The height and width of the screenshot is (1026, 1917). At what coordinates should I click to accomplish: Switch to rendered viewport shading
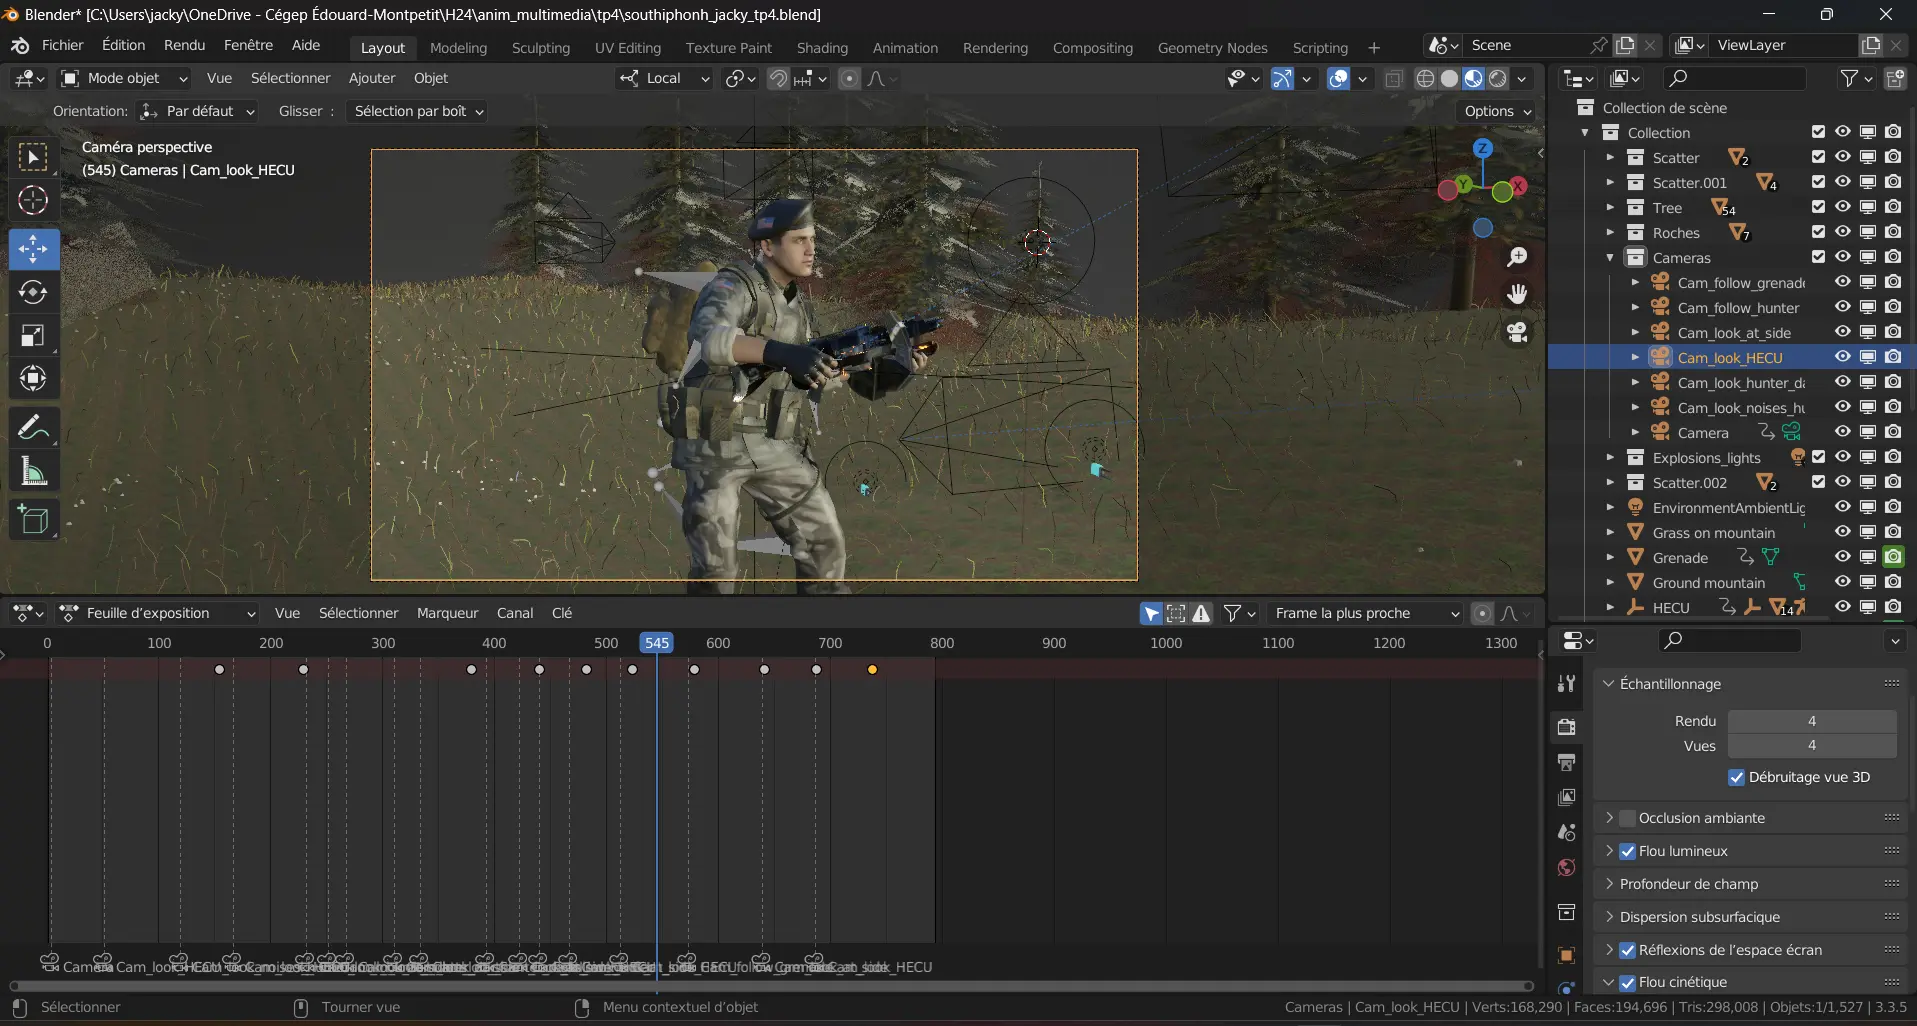tap(1497, 78)
